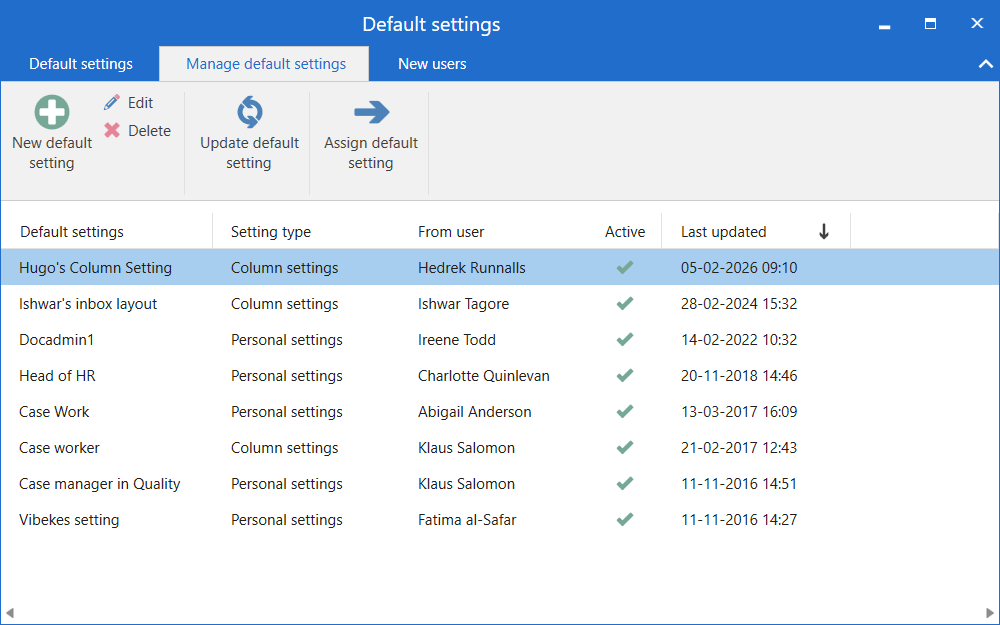
Task: Click date 11-11-2016 14:27
Action: (x=739, y=520)
